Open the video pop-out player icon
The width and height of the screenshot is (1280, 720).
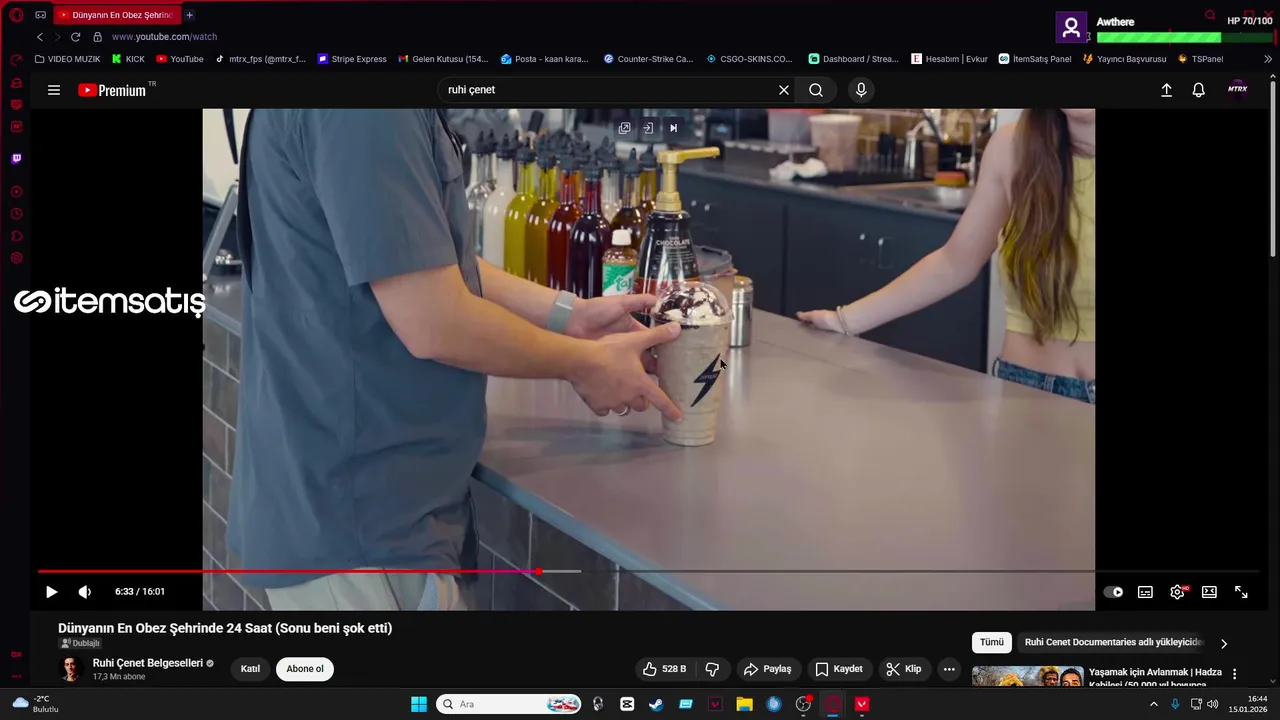[x=624, y=128]
